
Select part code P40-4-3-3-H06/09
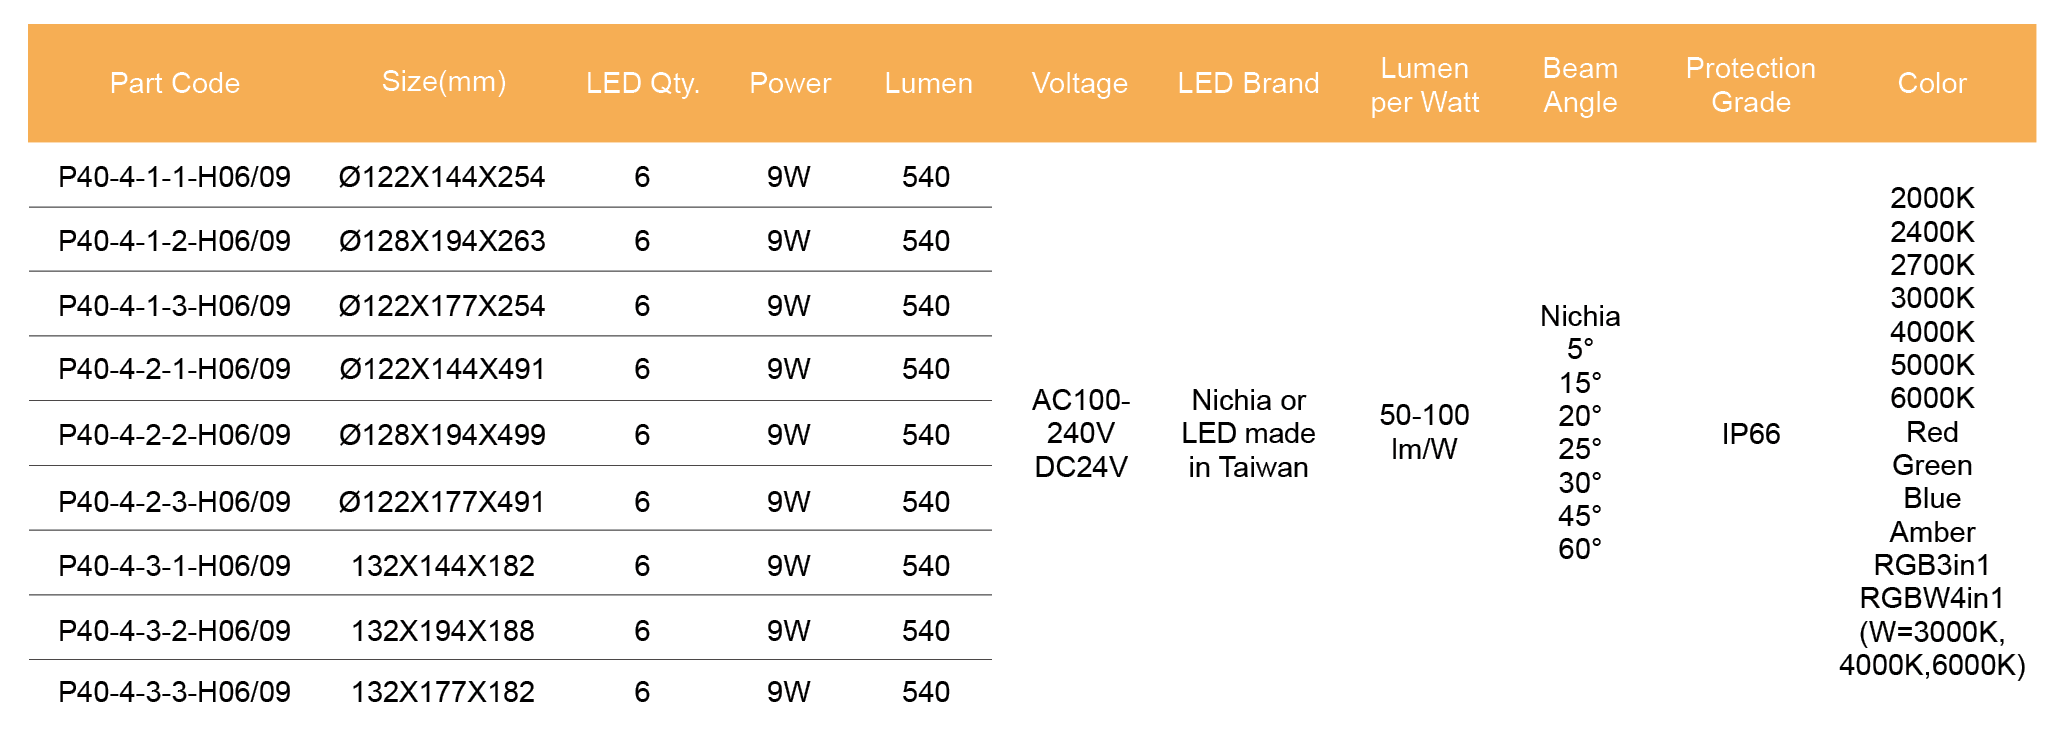click(x=174, y=692)
